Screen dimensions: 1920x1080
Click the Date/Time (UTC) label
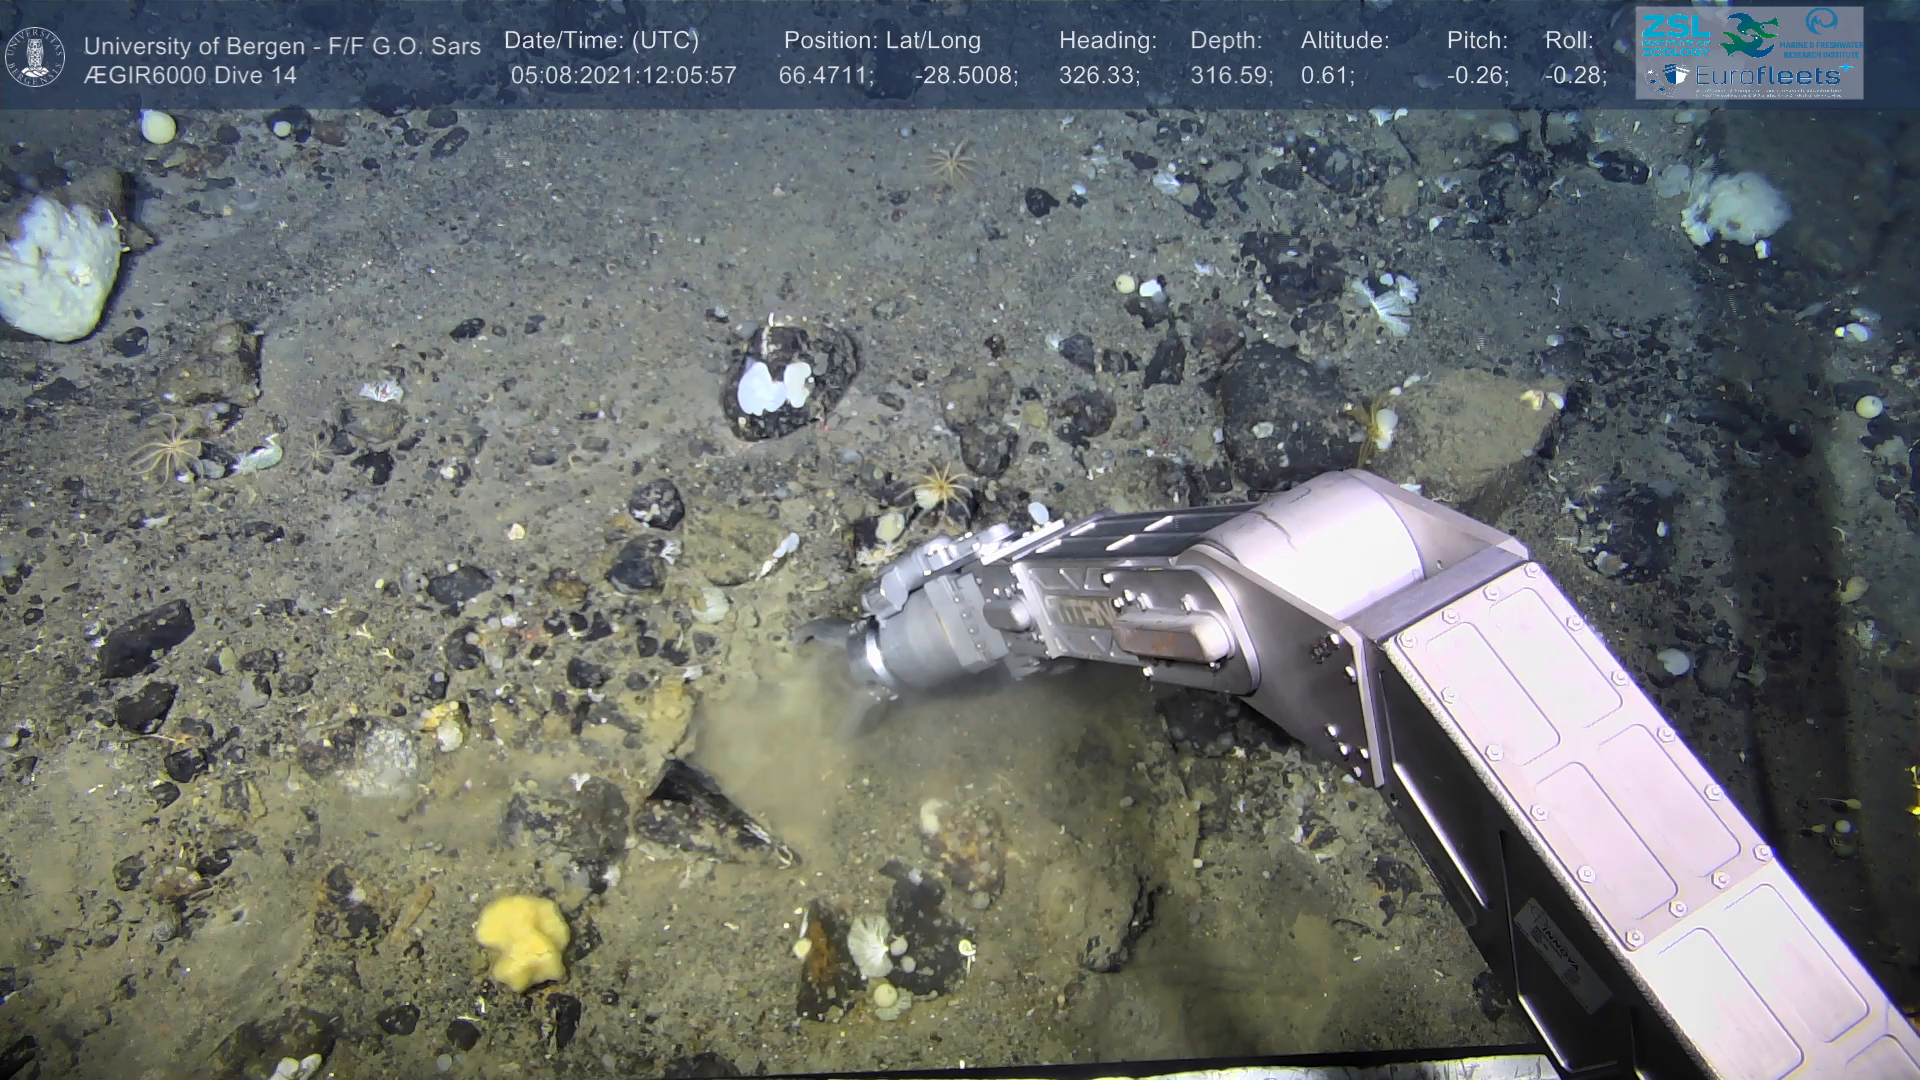(601, 41)
